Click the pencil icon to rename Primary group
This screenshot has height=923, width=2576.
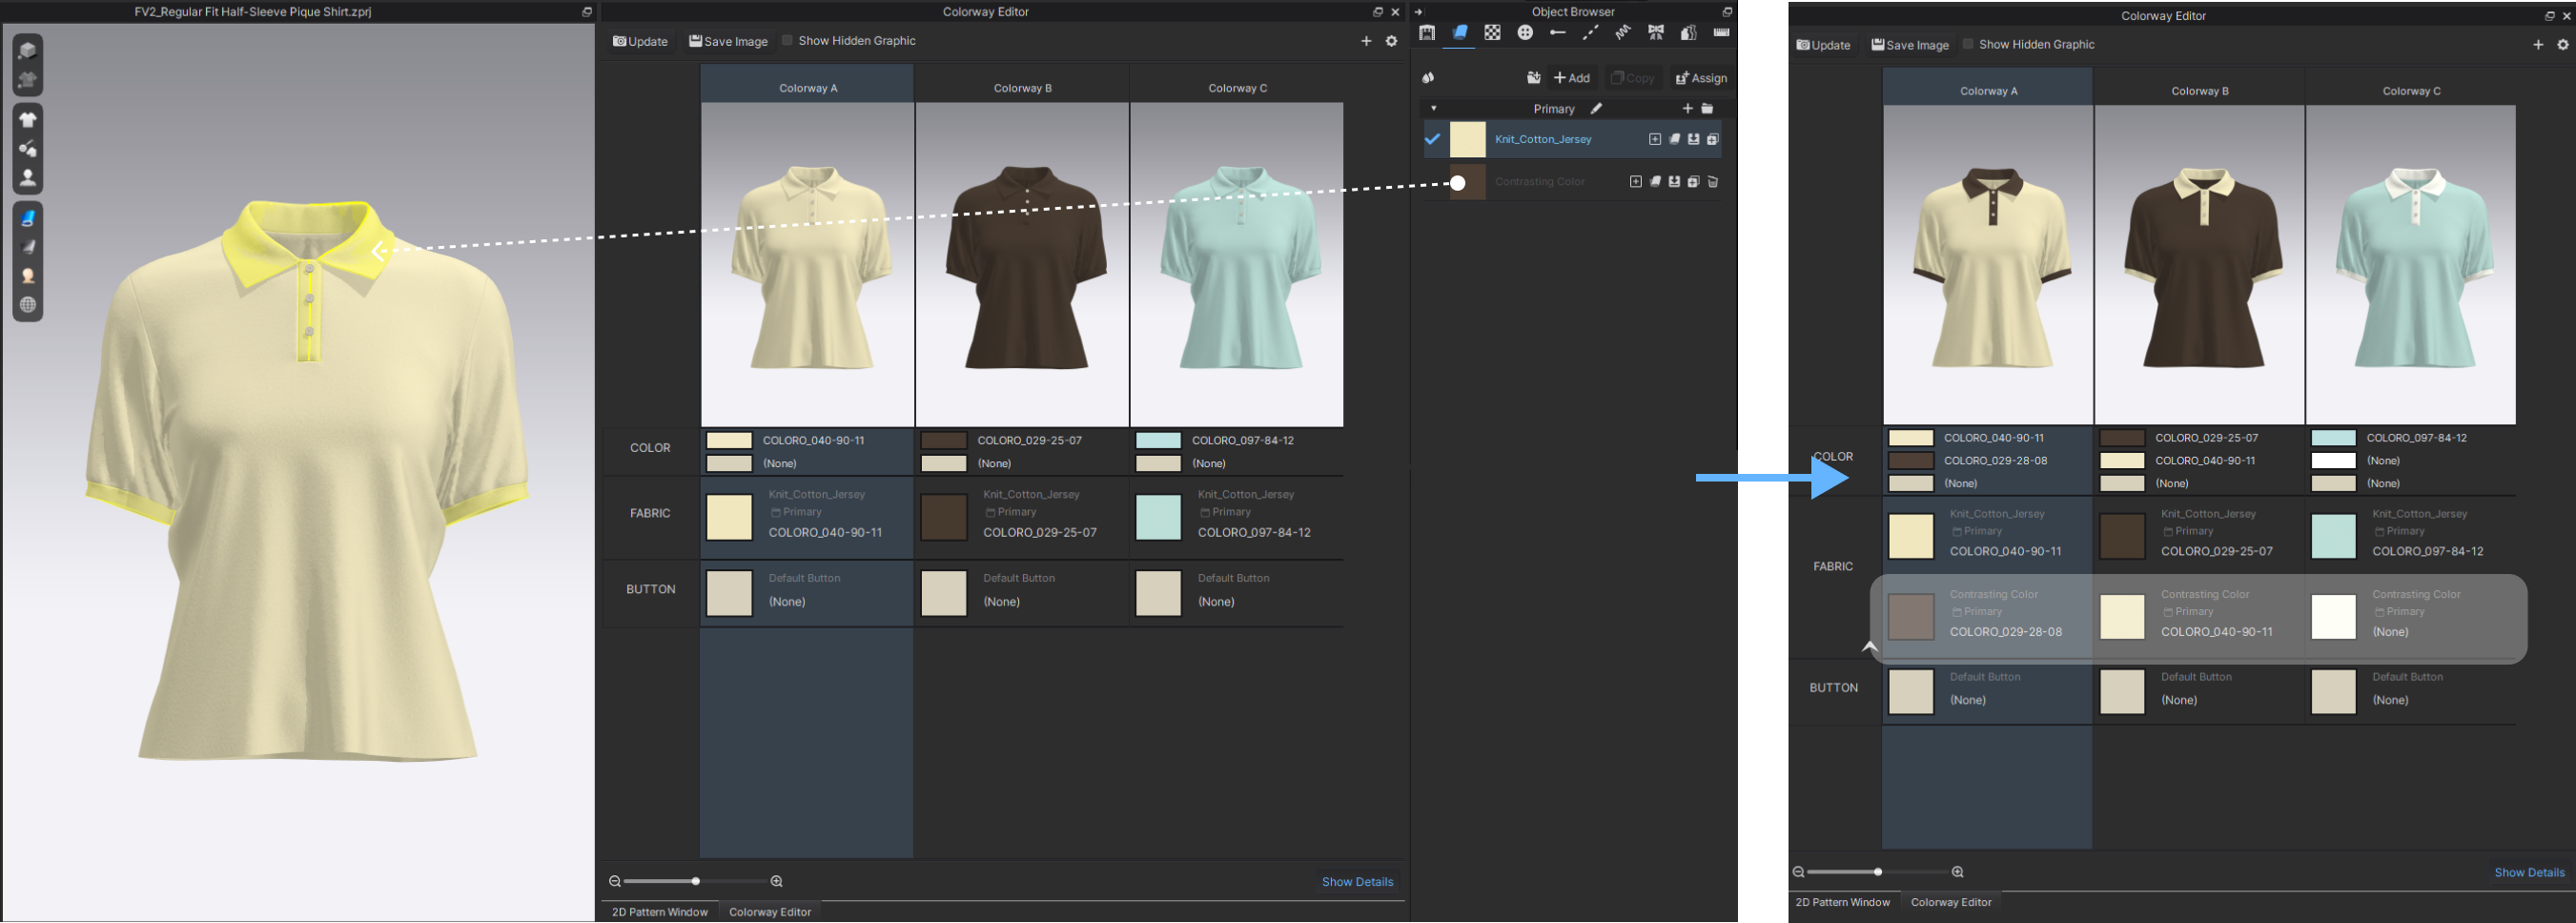point(1596,108)
